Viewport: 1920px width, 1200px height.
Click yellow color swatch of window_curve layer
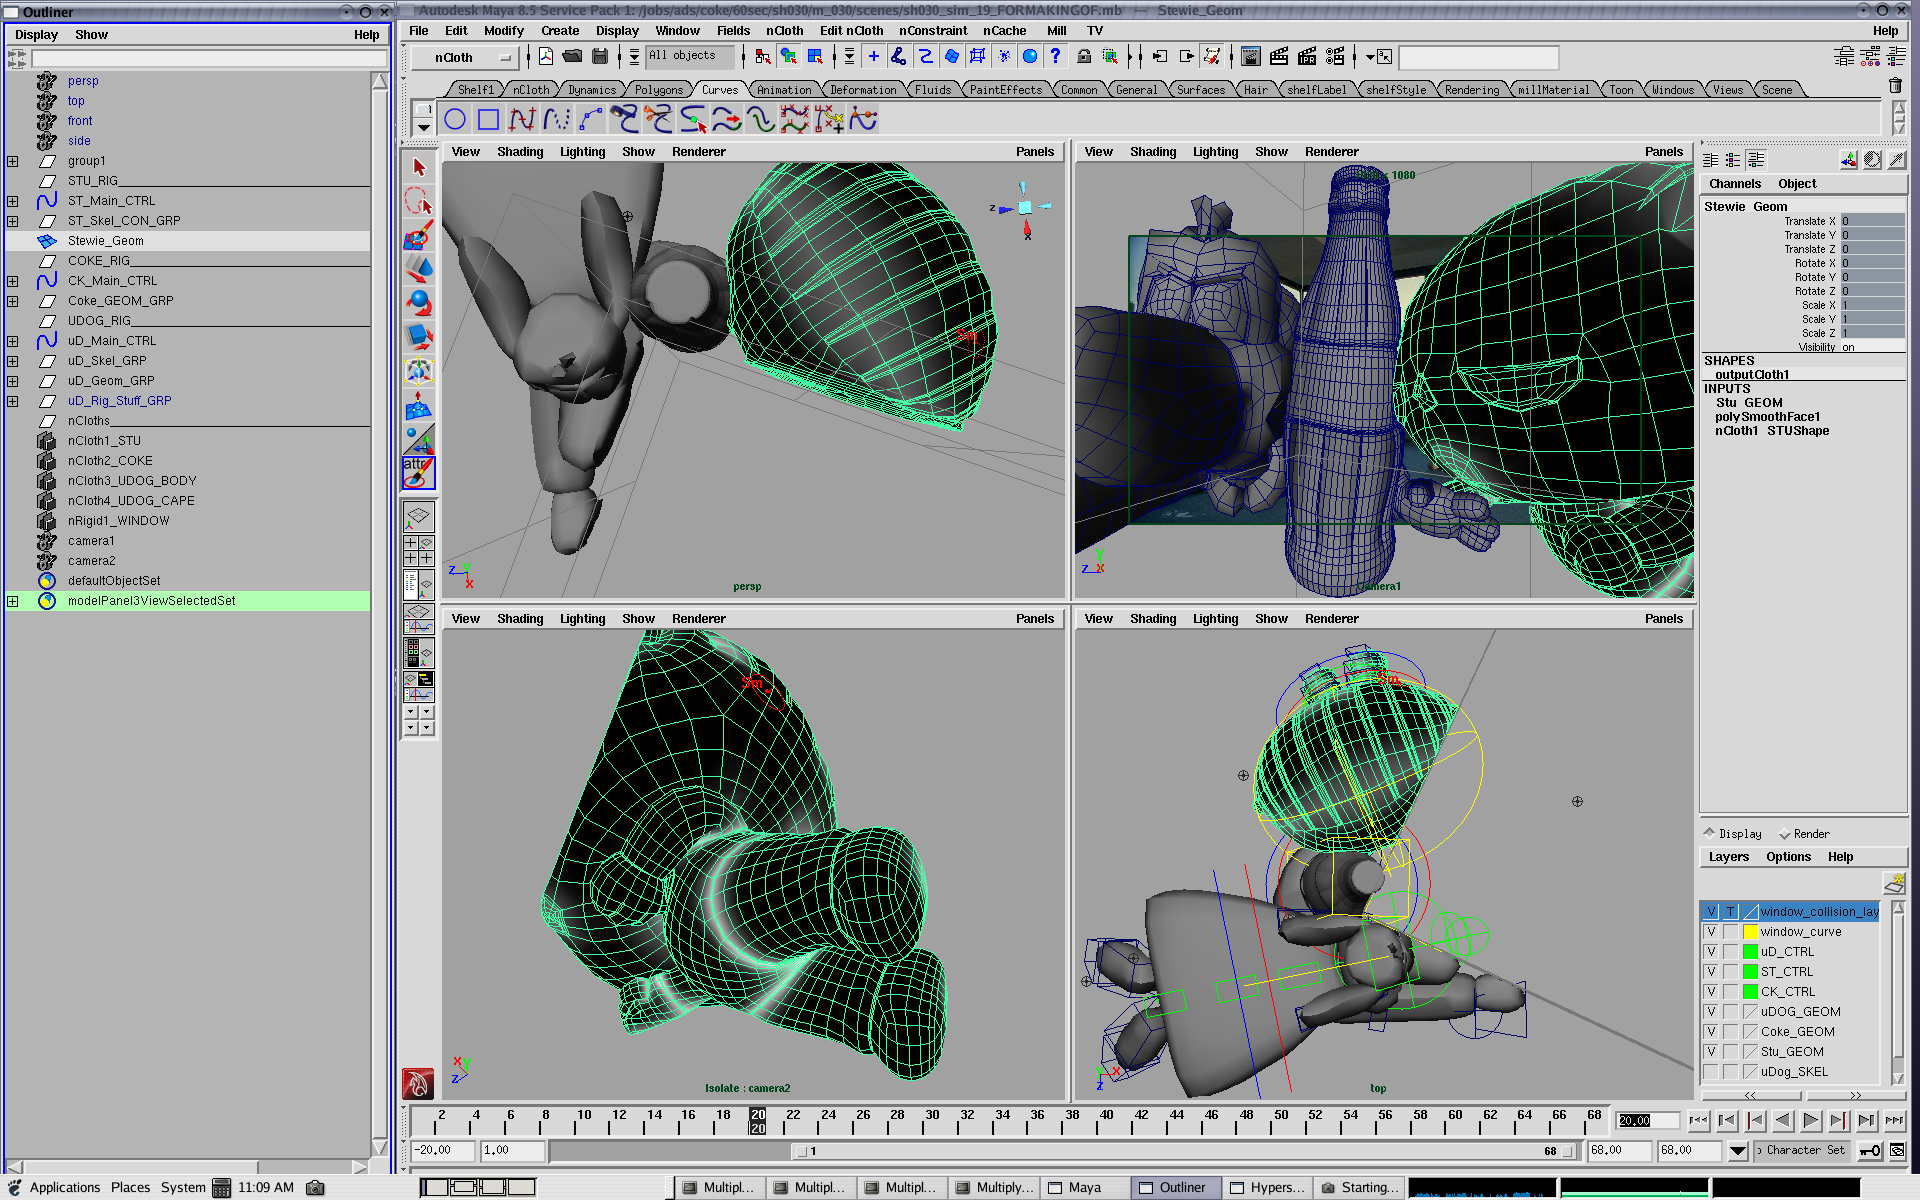[1750, 932]
